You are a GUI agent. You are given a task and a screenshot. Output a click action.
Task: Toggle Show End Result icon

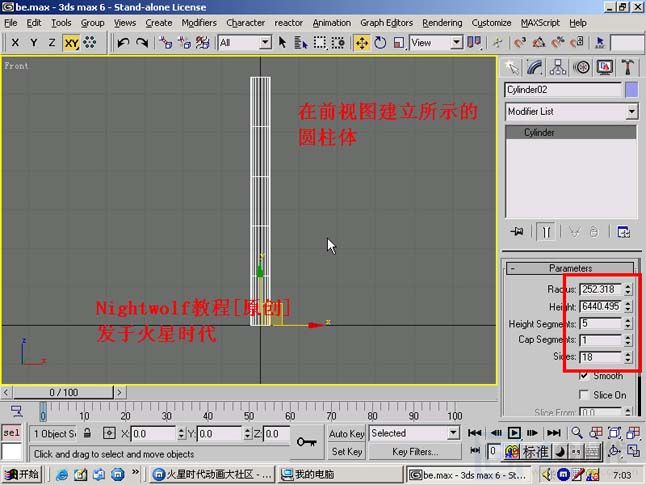pos(546,232)
